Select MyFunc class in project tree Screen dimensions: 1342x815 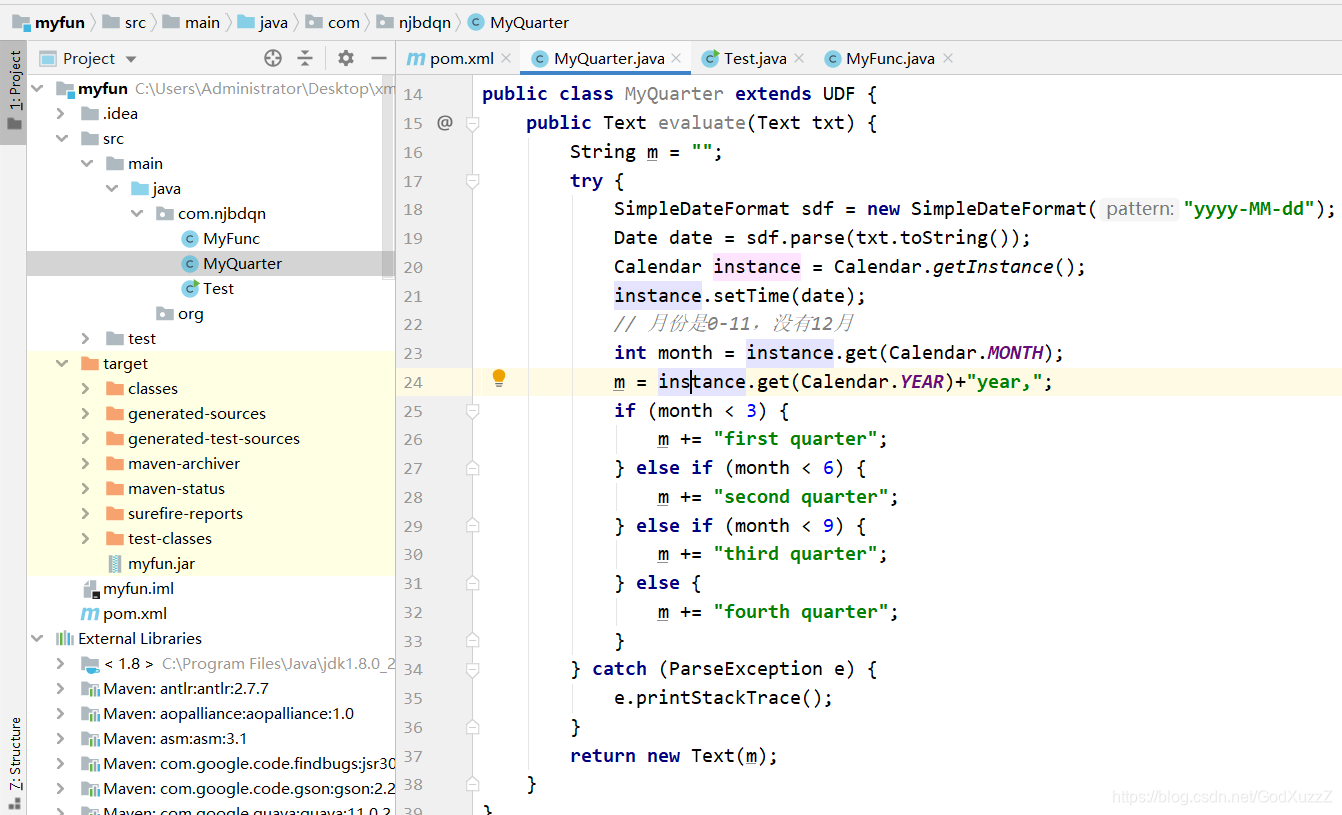click(x=220, y=238)
